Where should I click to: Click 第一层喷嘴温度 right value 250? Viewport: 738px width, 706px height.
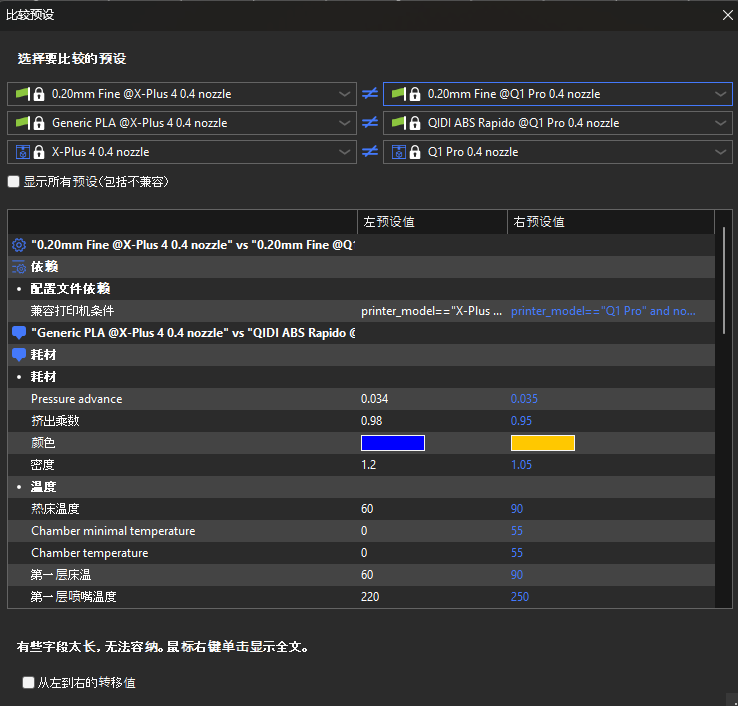coord(520,597)
